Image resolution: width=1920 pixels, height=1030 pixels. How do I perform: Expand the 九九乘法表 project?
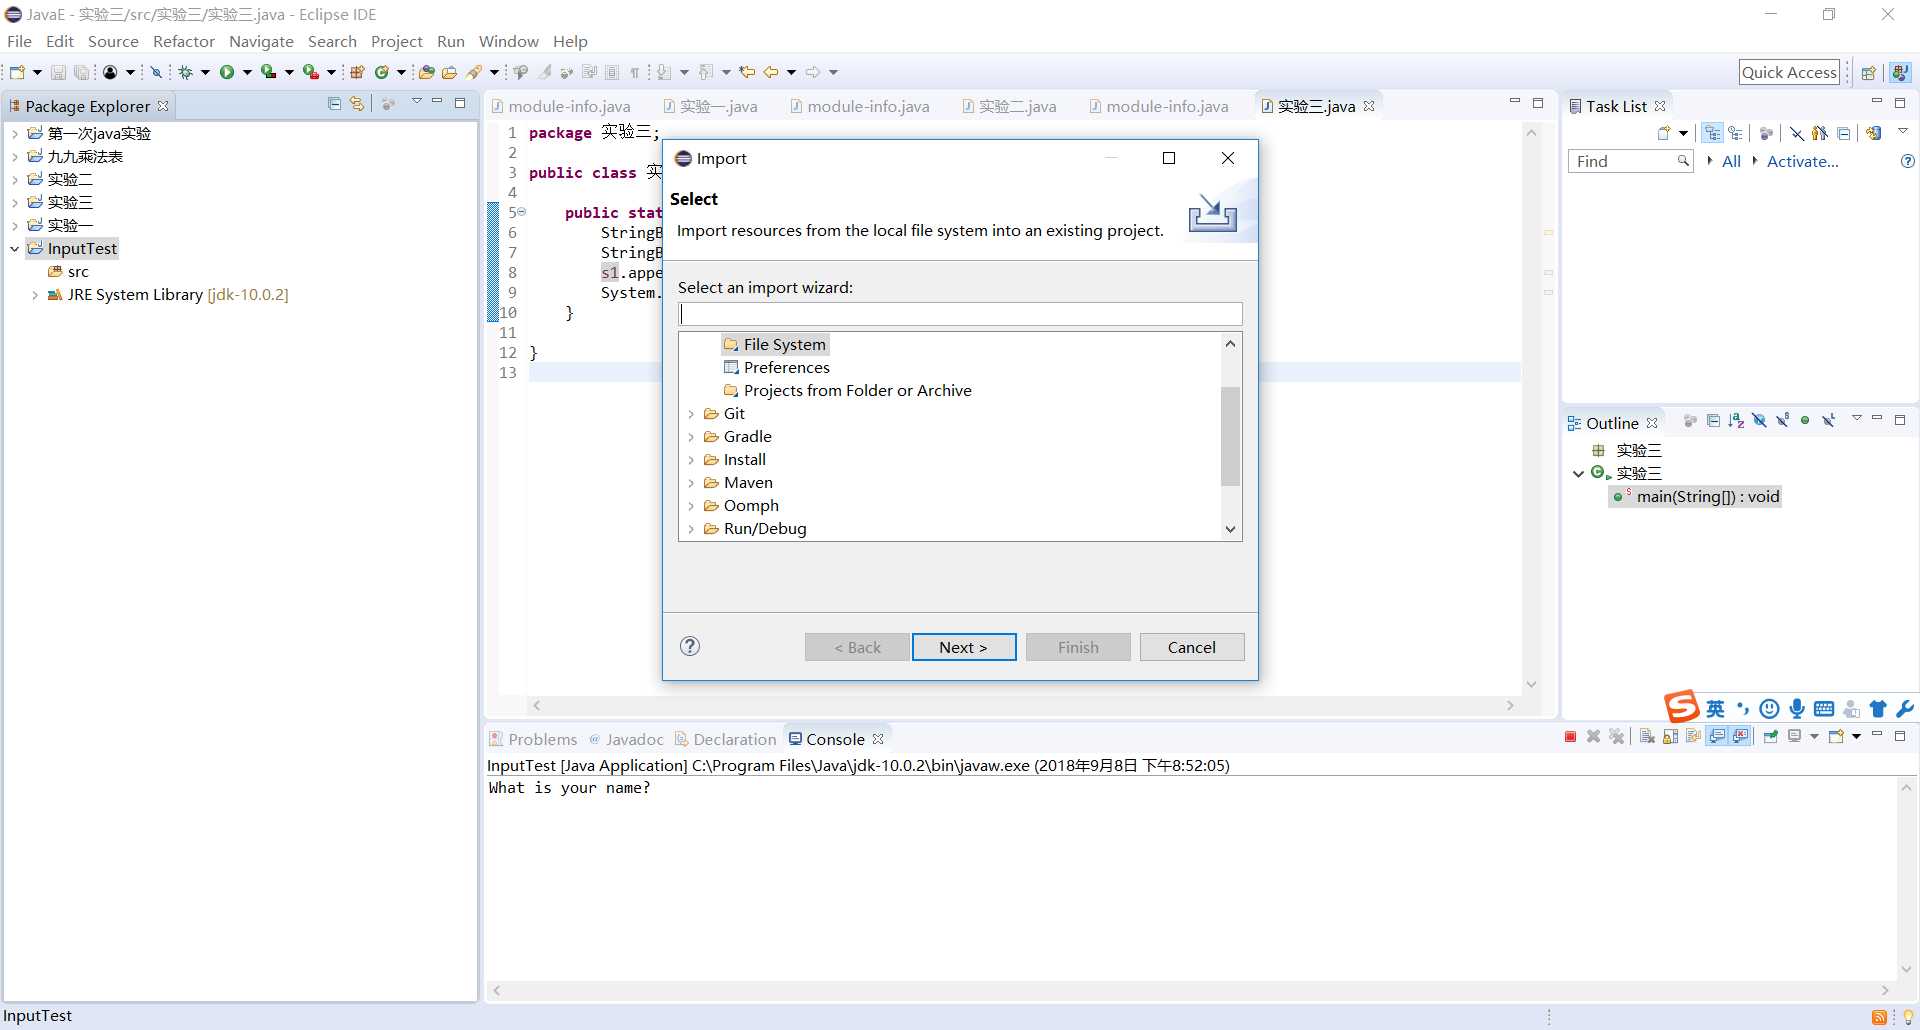(x=15, y=157)
